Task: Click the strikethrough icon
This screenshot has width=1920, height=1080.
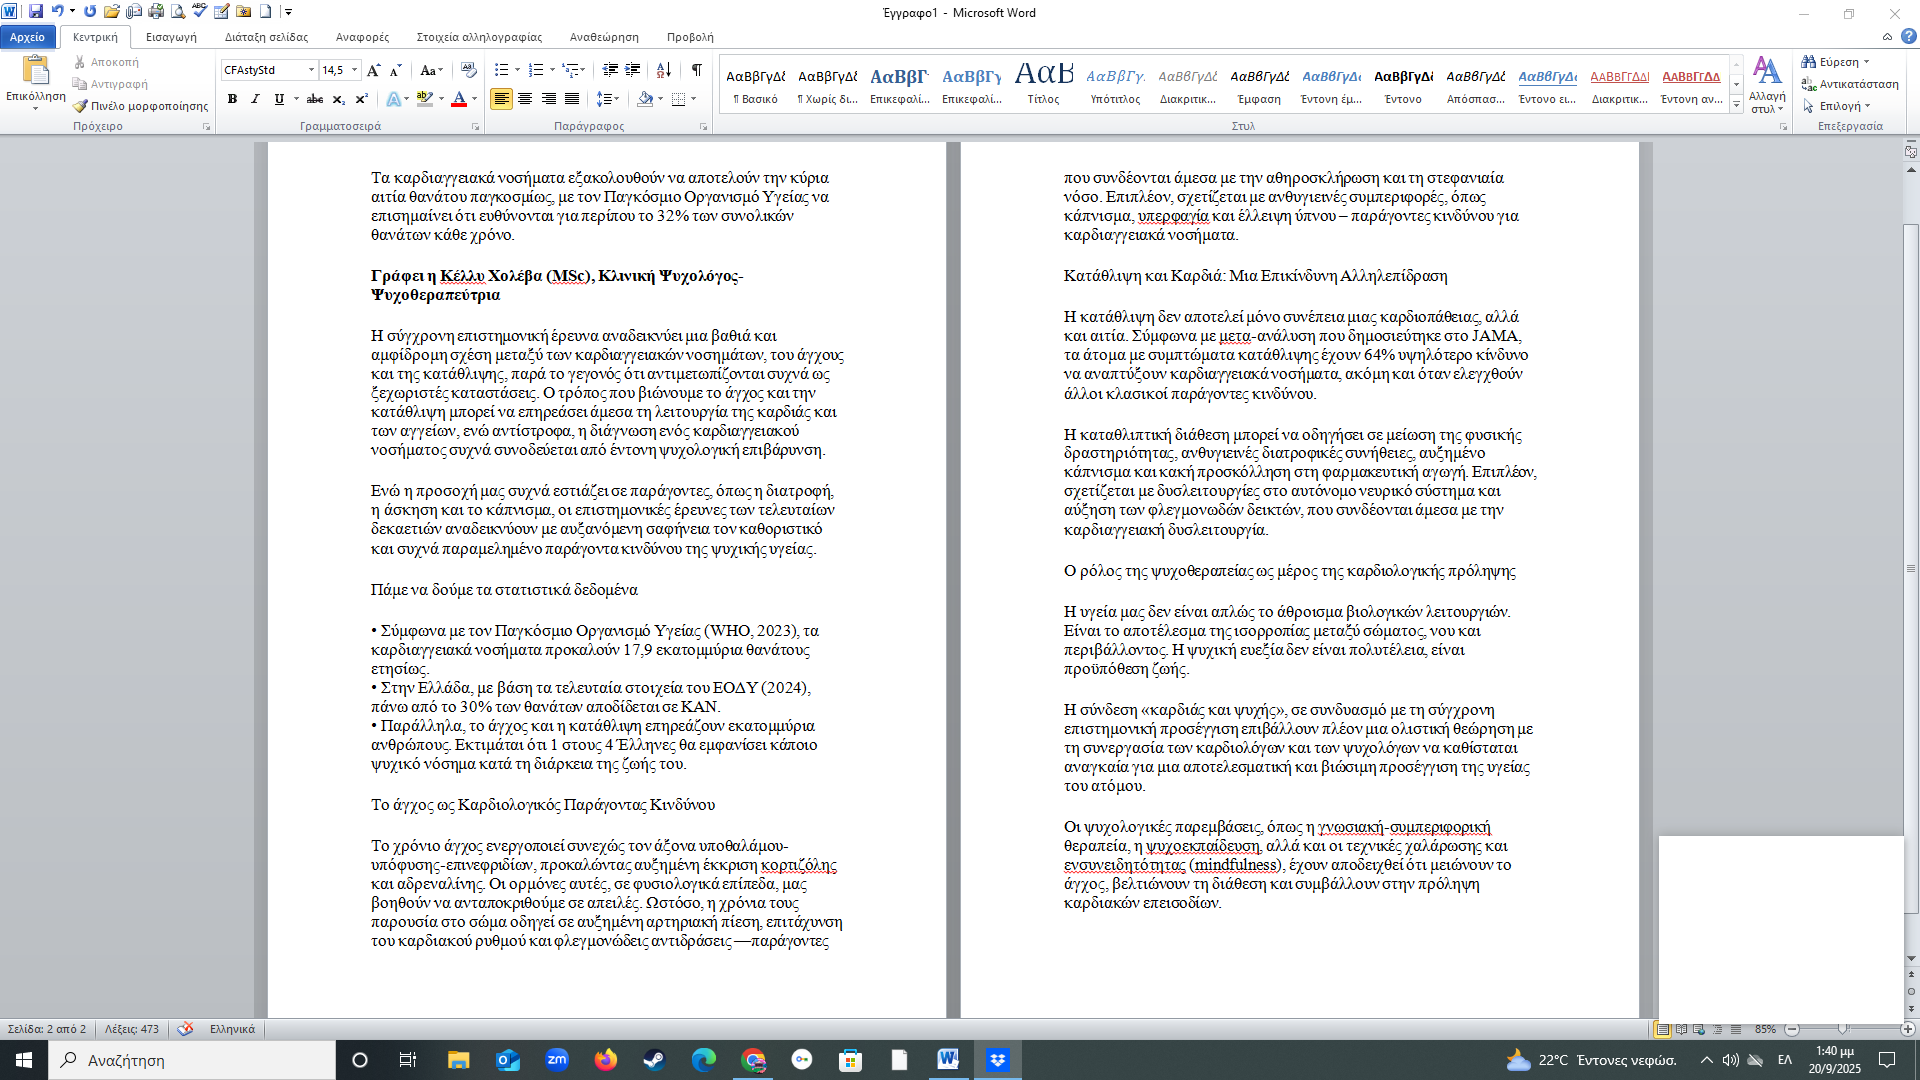Action: coord(315,99)
